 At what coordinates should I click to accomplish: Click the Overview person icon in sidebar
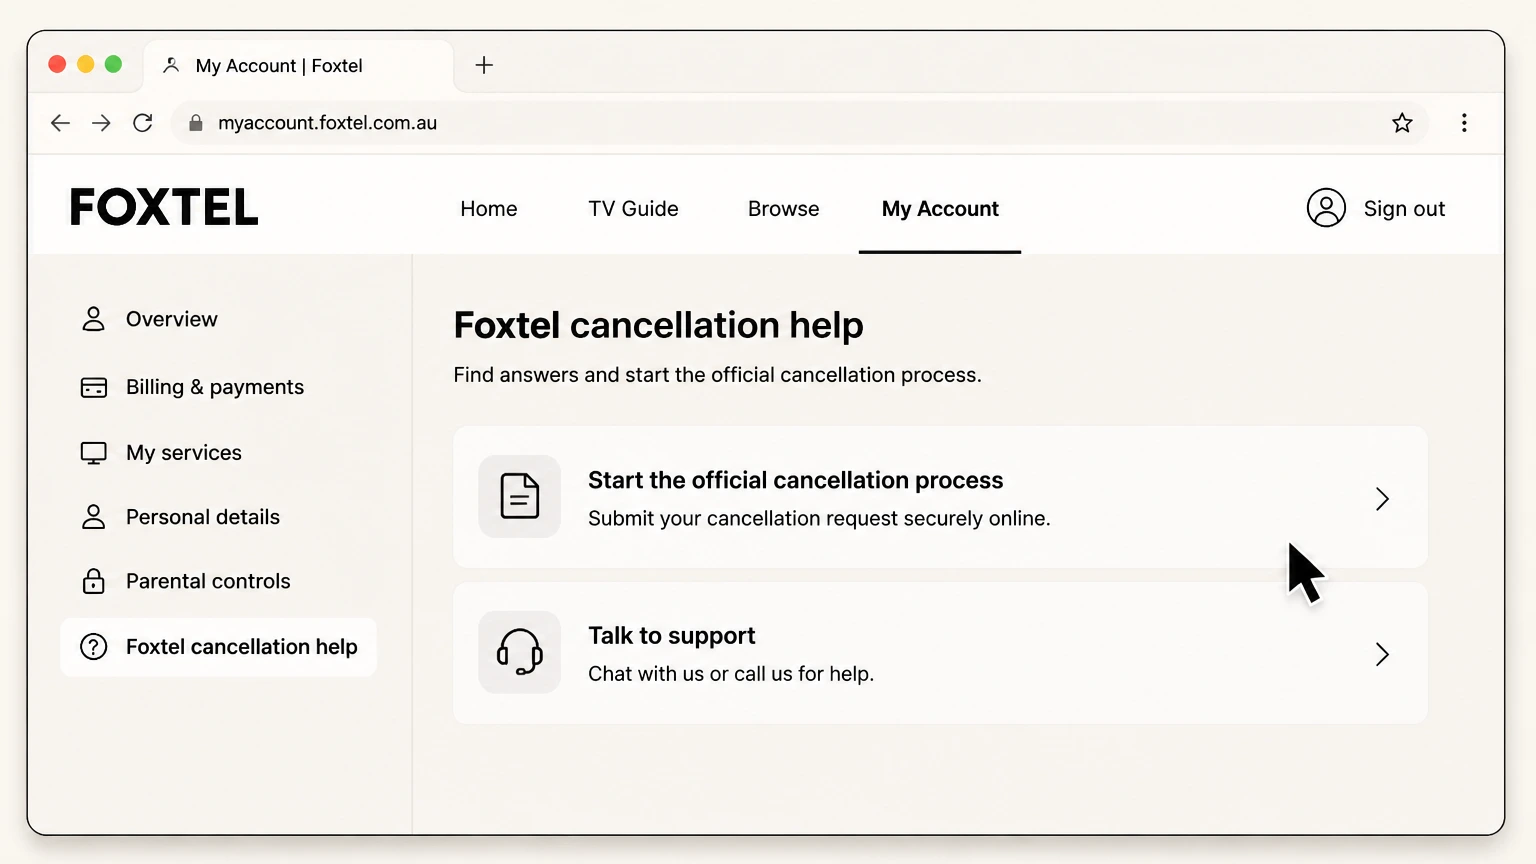pos(93,319)
